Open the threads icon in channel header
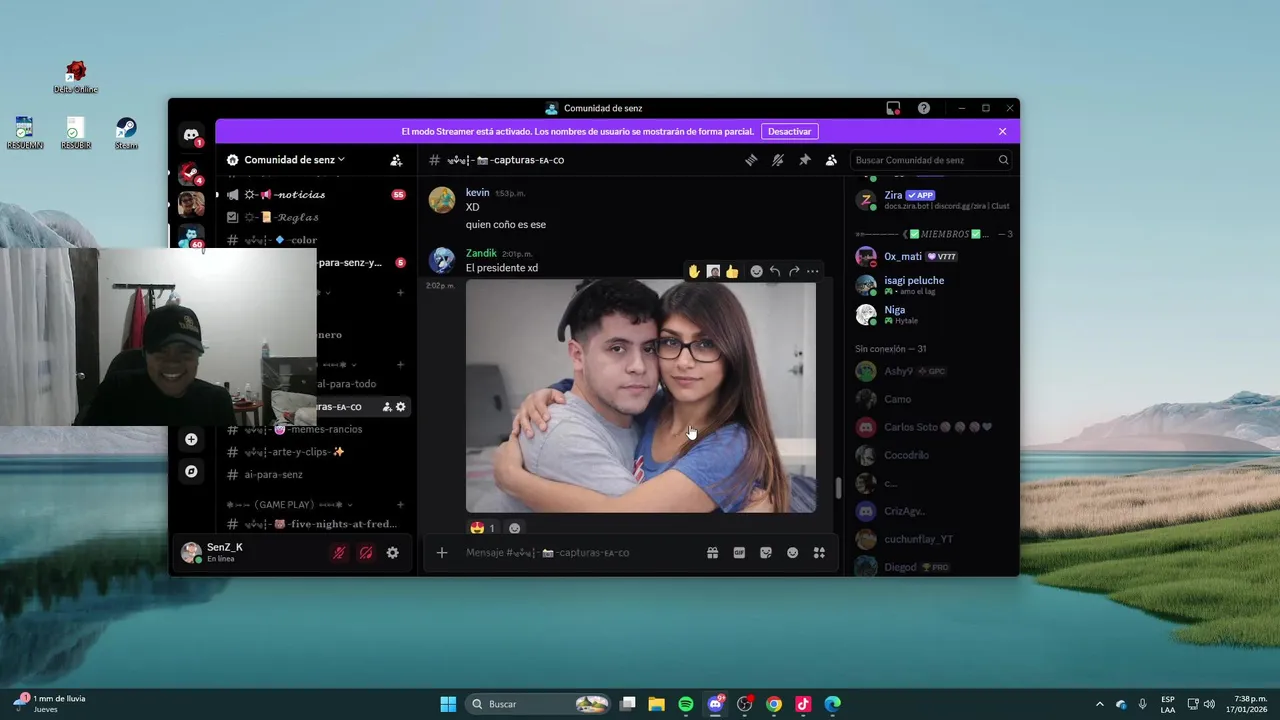 (751, 160)
